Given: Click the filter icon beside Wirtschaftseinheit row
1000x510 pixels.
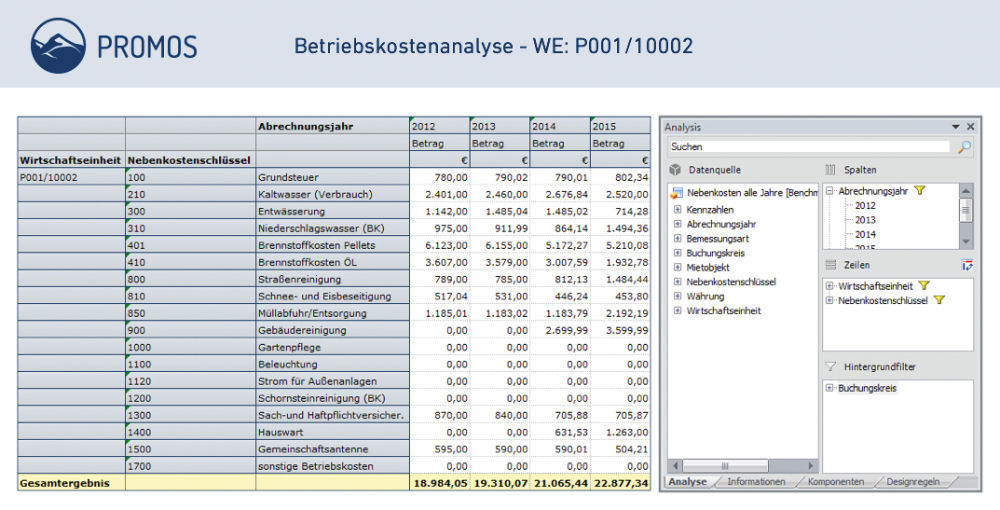Looking at the screenshot, I should (922, 286).
